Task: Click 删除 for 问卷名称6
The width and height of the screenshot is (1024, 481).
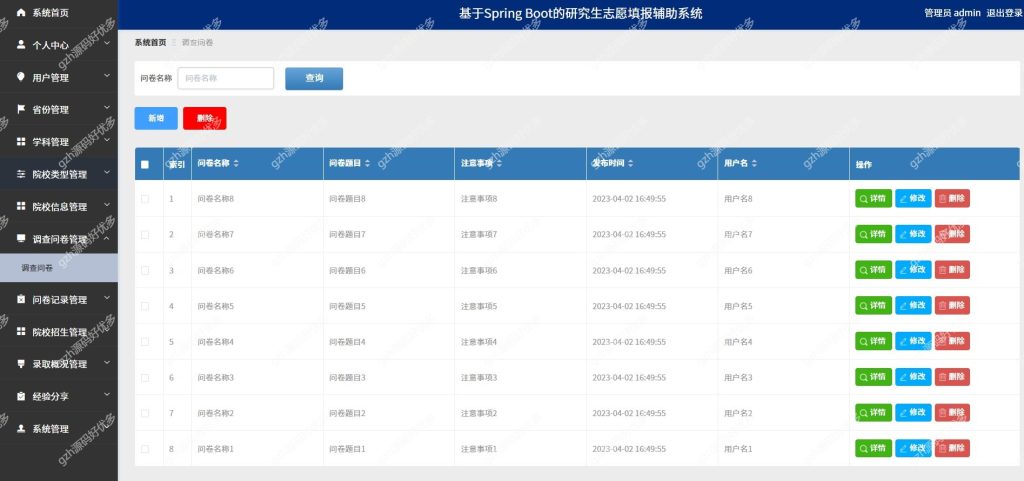Action: 952,270
